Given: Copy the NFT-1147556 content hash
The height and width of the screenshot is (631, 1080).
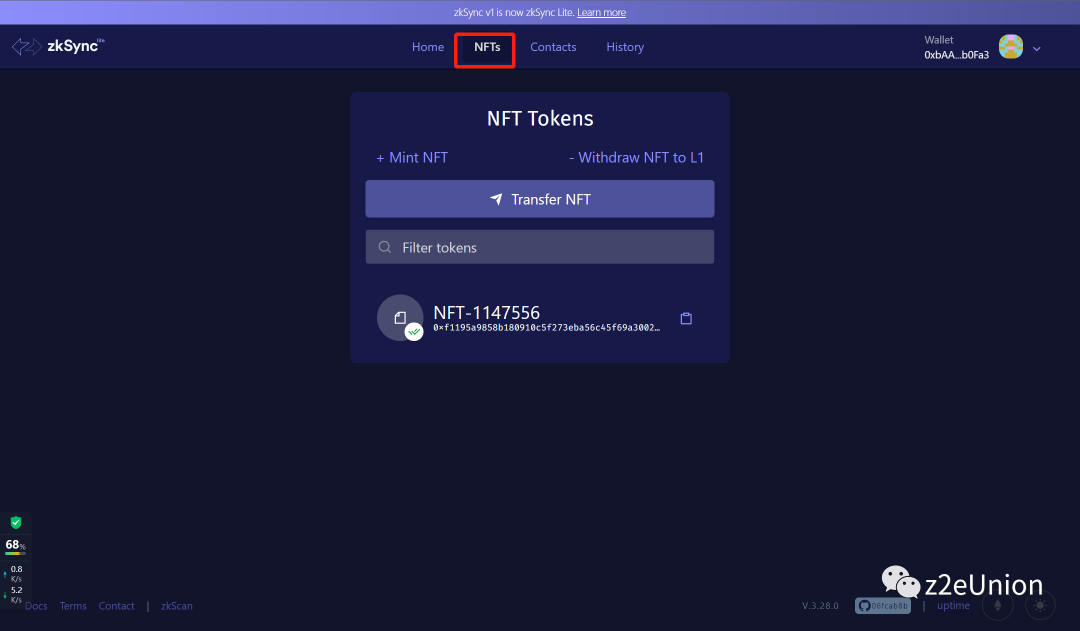Looking at the screenshot, I should [686, 319].
